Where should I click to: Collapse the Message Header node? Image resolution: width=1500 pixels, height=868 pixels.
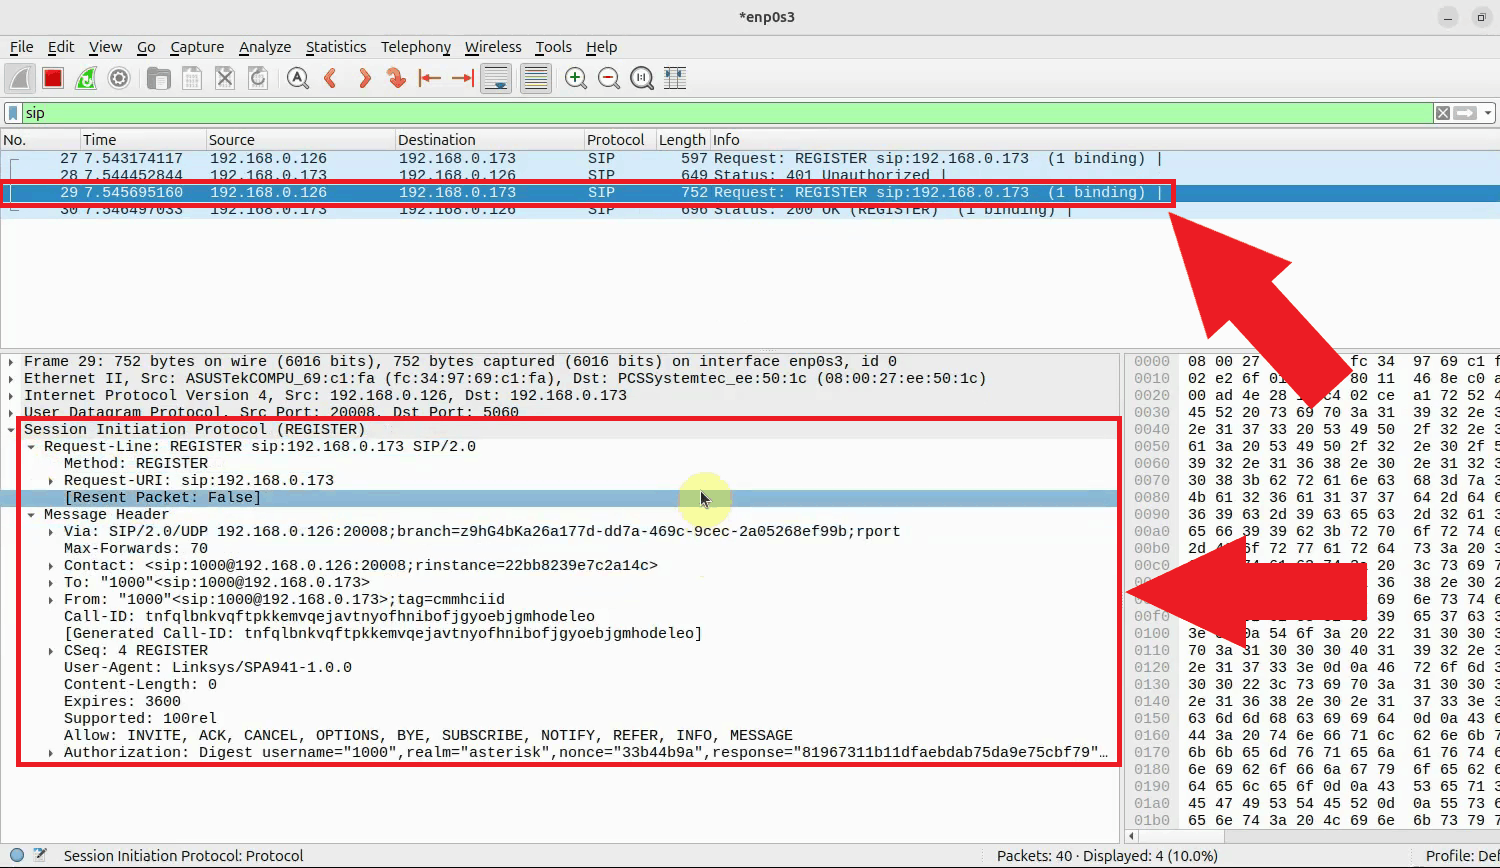(x=31, y=515)
